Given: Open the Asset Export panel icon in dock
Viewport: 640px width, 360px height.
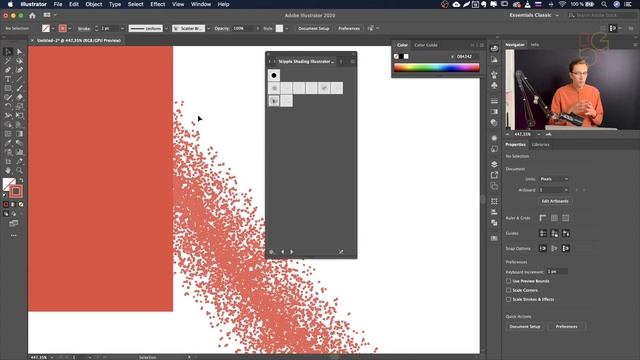Looking at the screenshot, I should tap(494, 175).
